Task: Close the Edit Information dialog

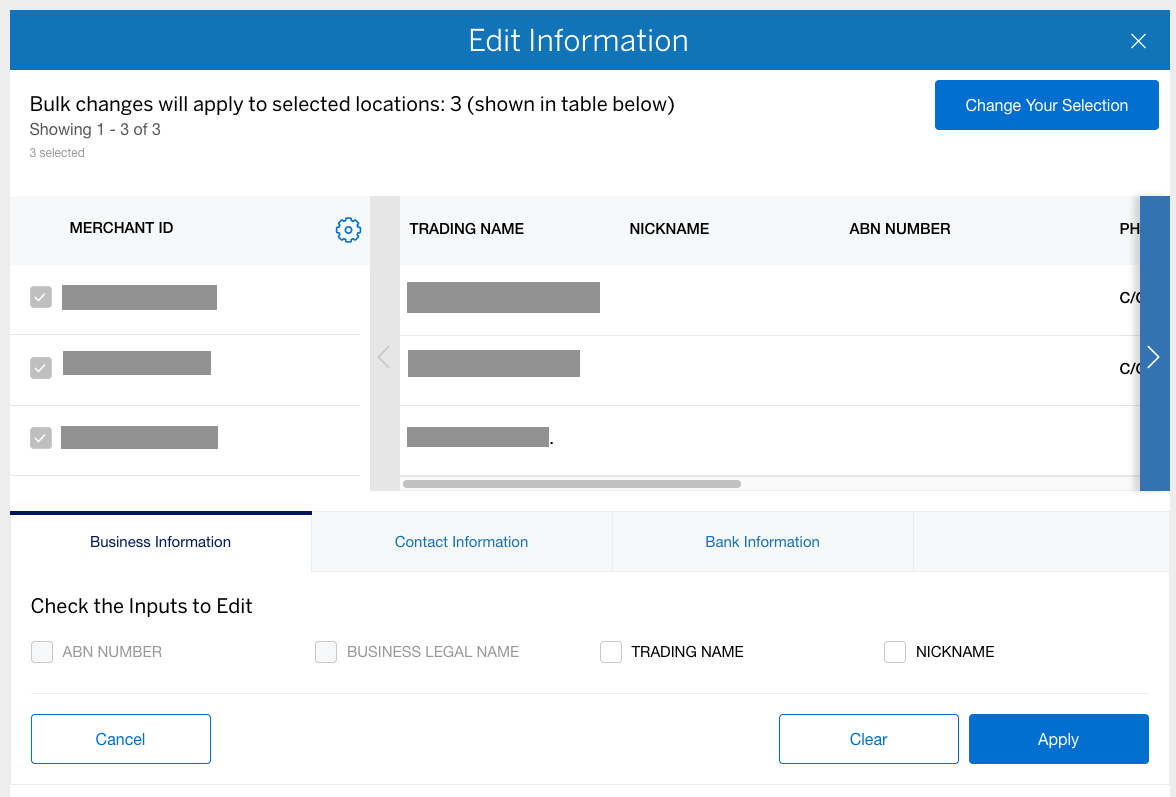Action: coord(1138,41)
